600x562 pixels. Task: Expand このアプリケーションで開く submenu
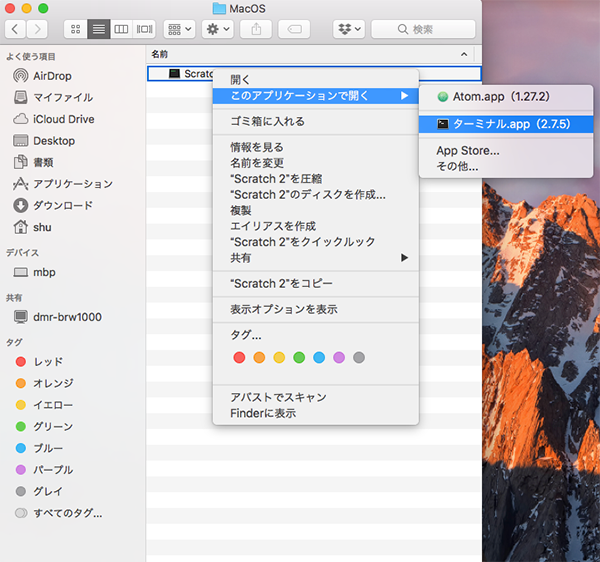pos(316,96)
